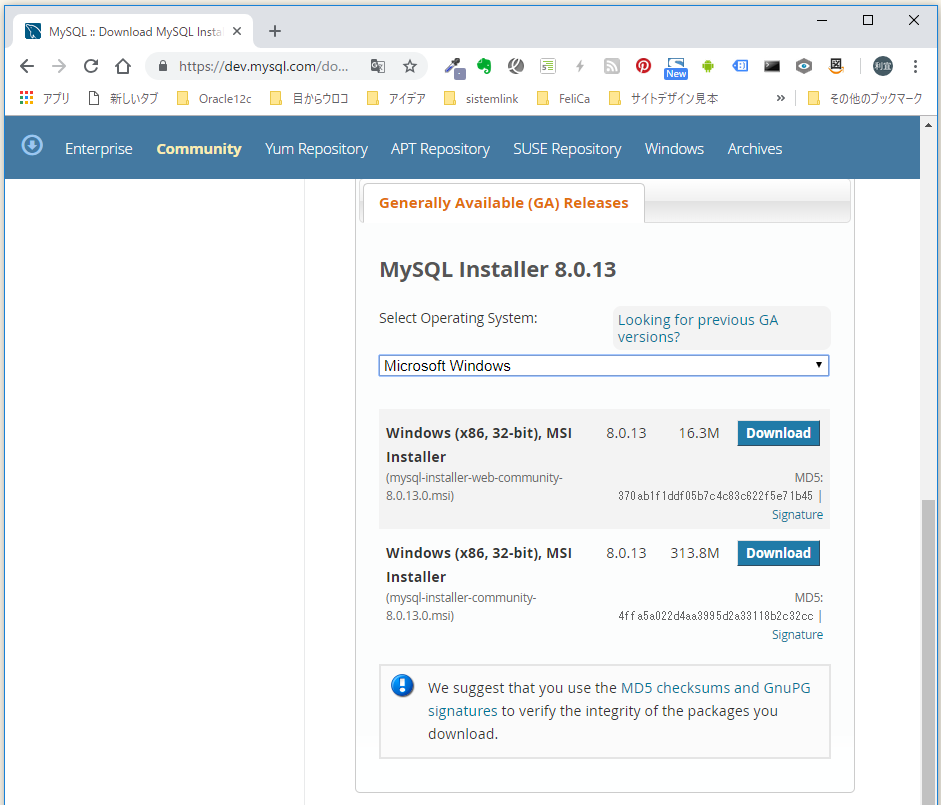Open Signature link for web-community installer
Image resolution: width=941 pixels, height=805 pixels.
(797, 514)
